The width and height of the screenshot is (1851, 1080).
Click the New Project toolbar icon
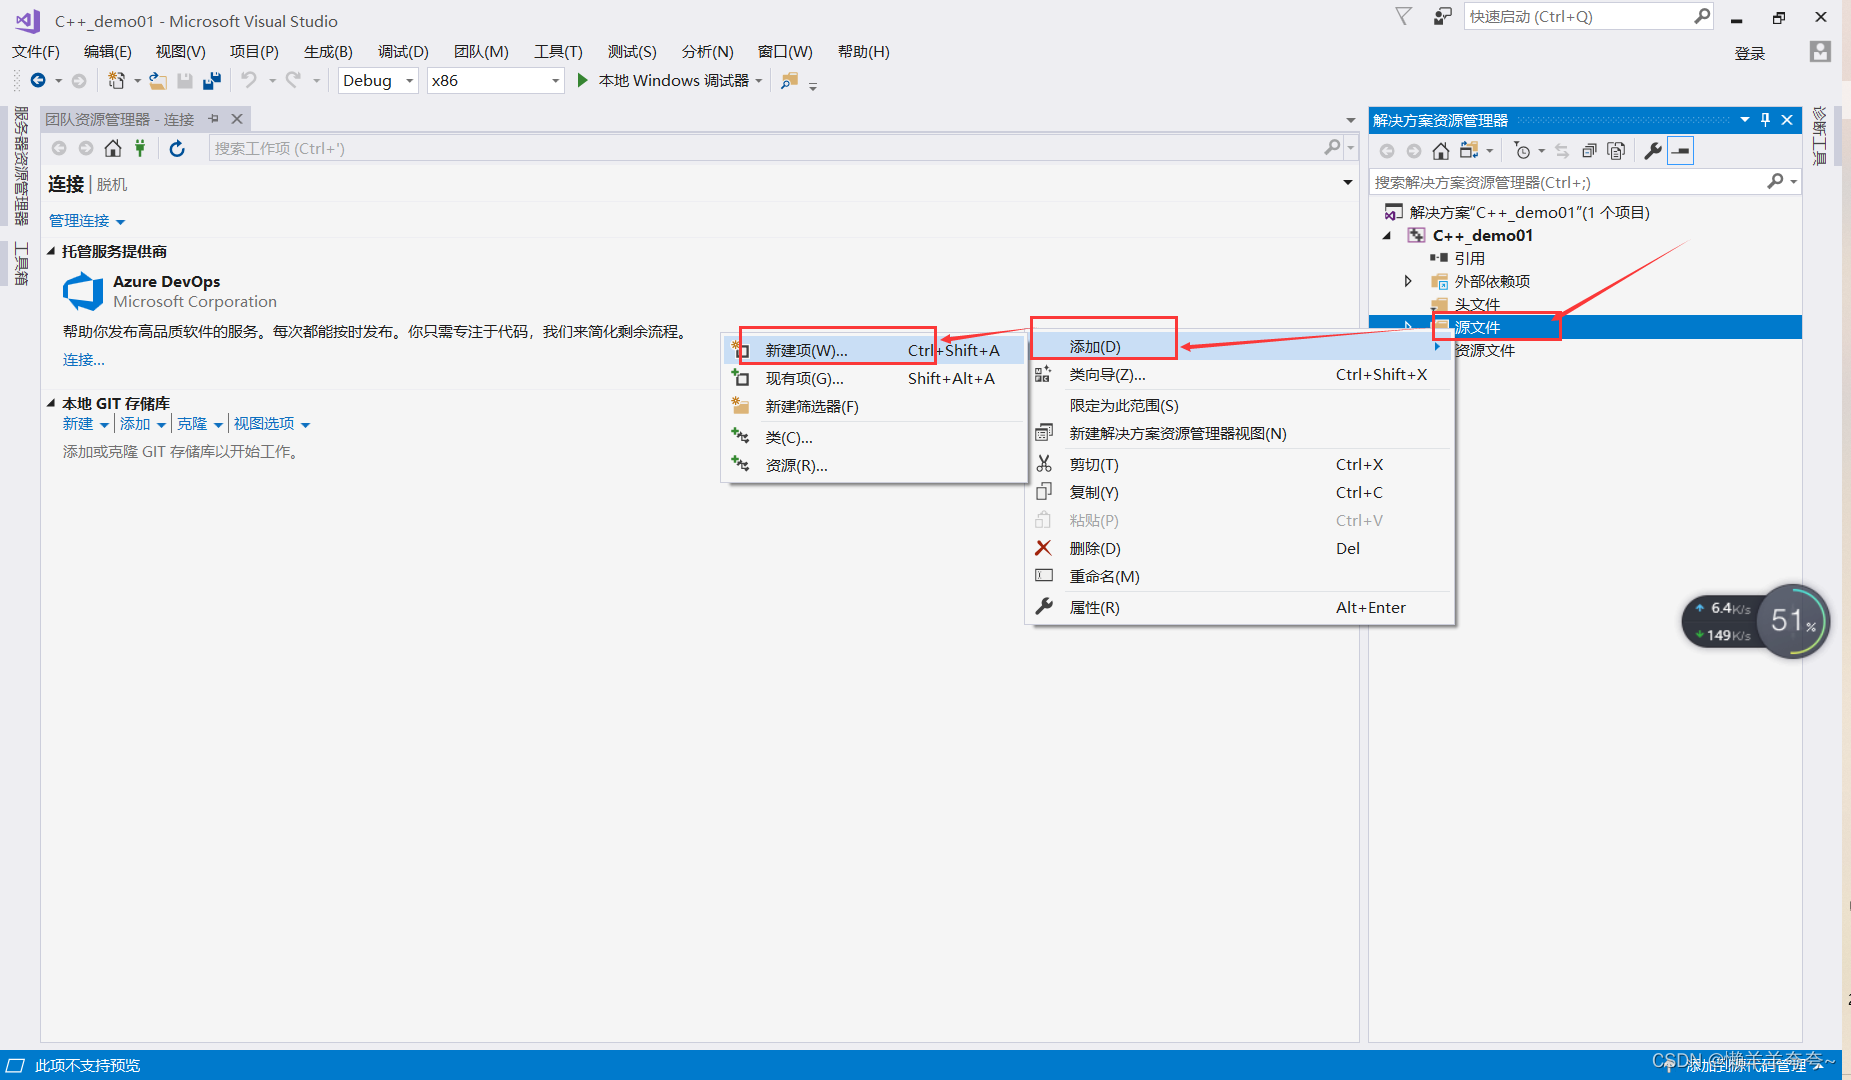pyautogui.click(x=117, y=80)
